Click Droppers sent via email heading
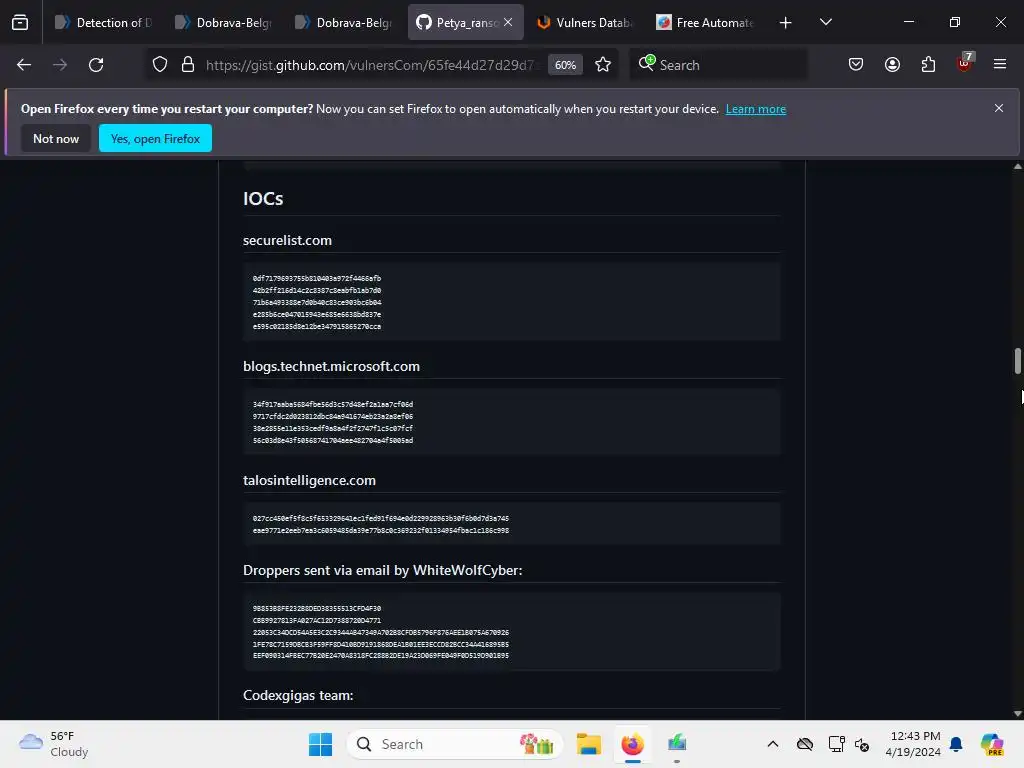The width and height of the screenshot is (1024, 768). pyautogui.click(x=383, y=570)
